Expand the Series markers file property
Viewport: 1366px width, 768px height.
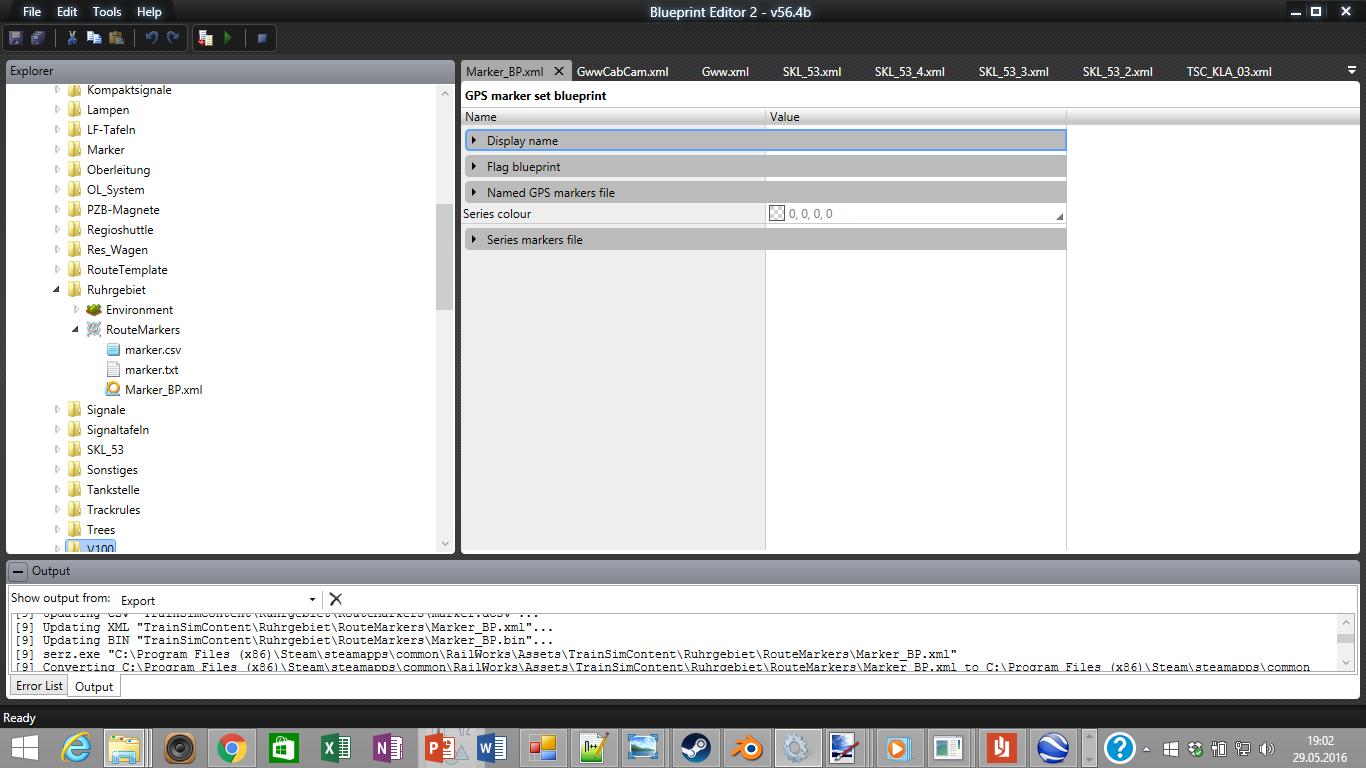tap(474, 239)
